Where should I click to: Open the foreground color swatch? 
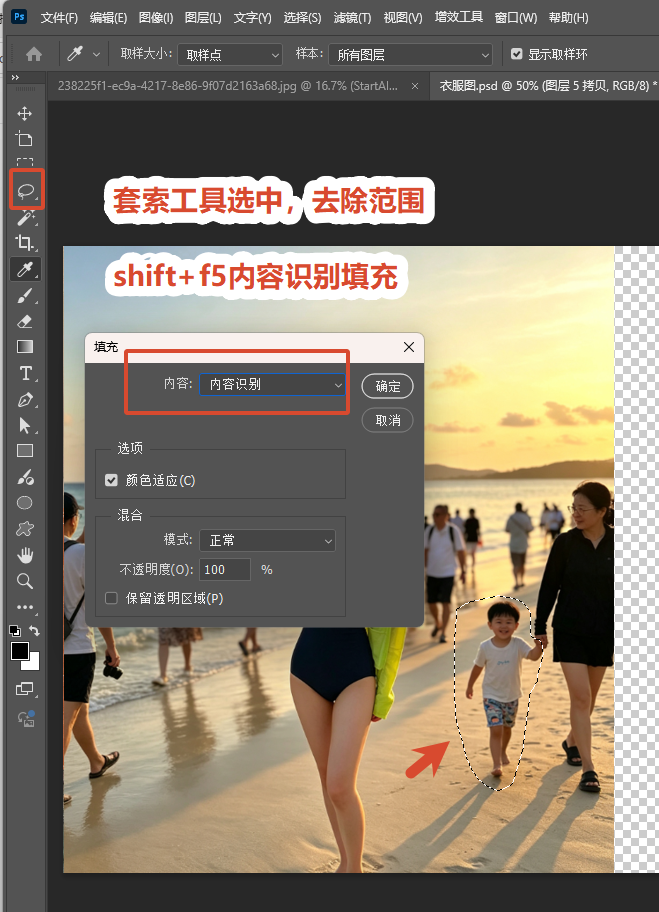point(20,651)
